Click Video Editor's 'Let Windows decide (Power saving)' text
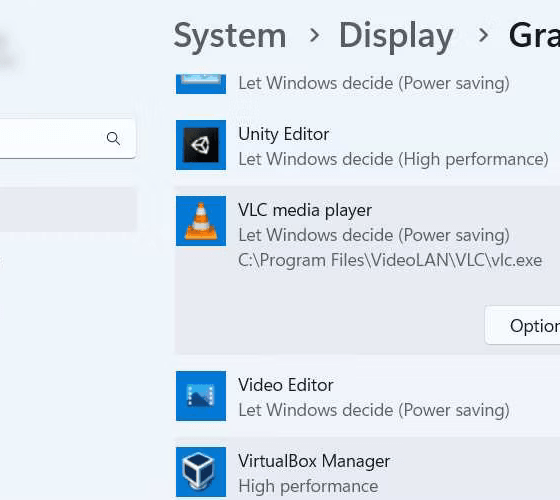Viewport: 560px width, 500px height. coord(374,410)
